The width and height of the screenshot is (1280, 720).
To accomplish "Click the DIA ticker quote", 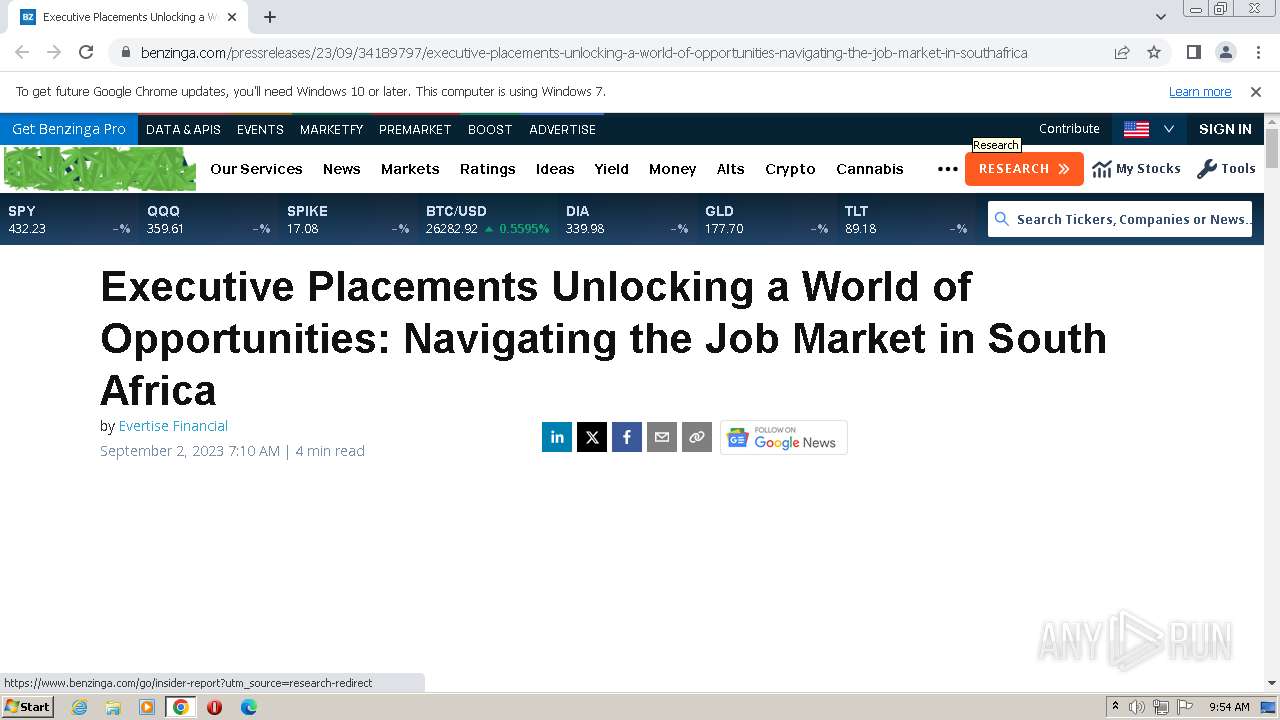I will [627, 219].
